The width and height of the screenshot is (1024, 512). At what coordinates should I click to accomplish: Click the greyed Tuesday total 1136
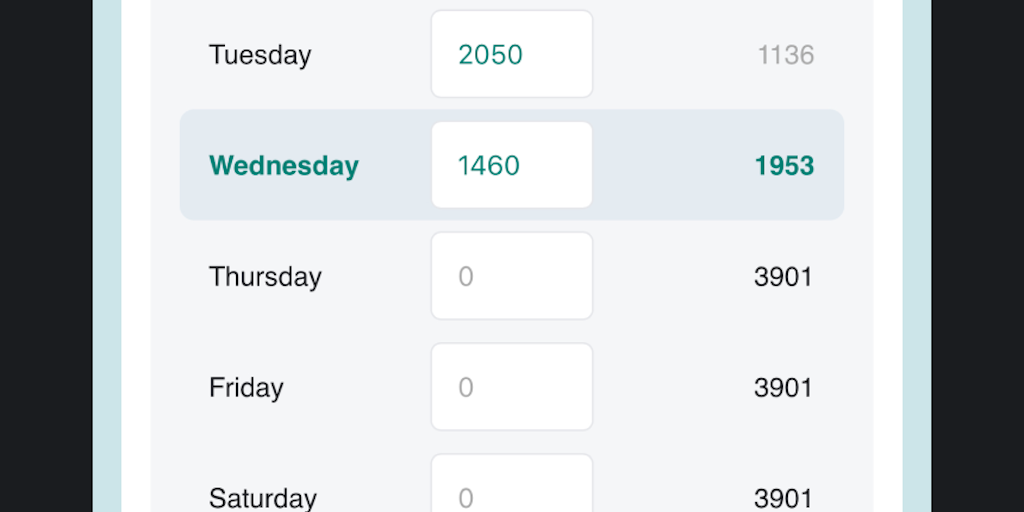(785, 55)
